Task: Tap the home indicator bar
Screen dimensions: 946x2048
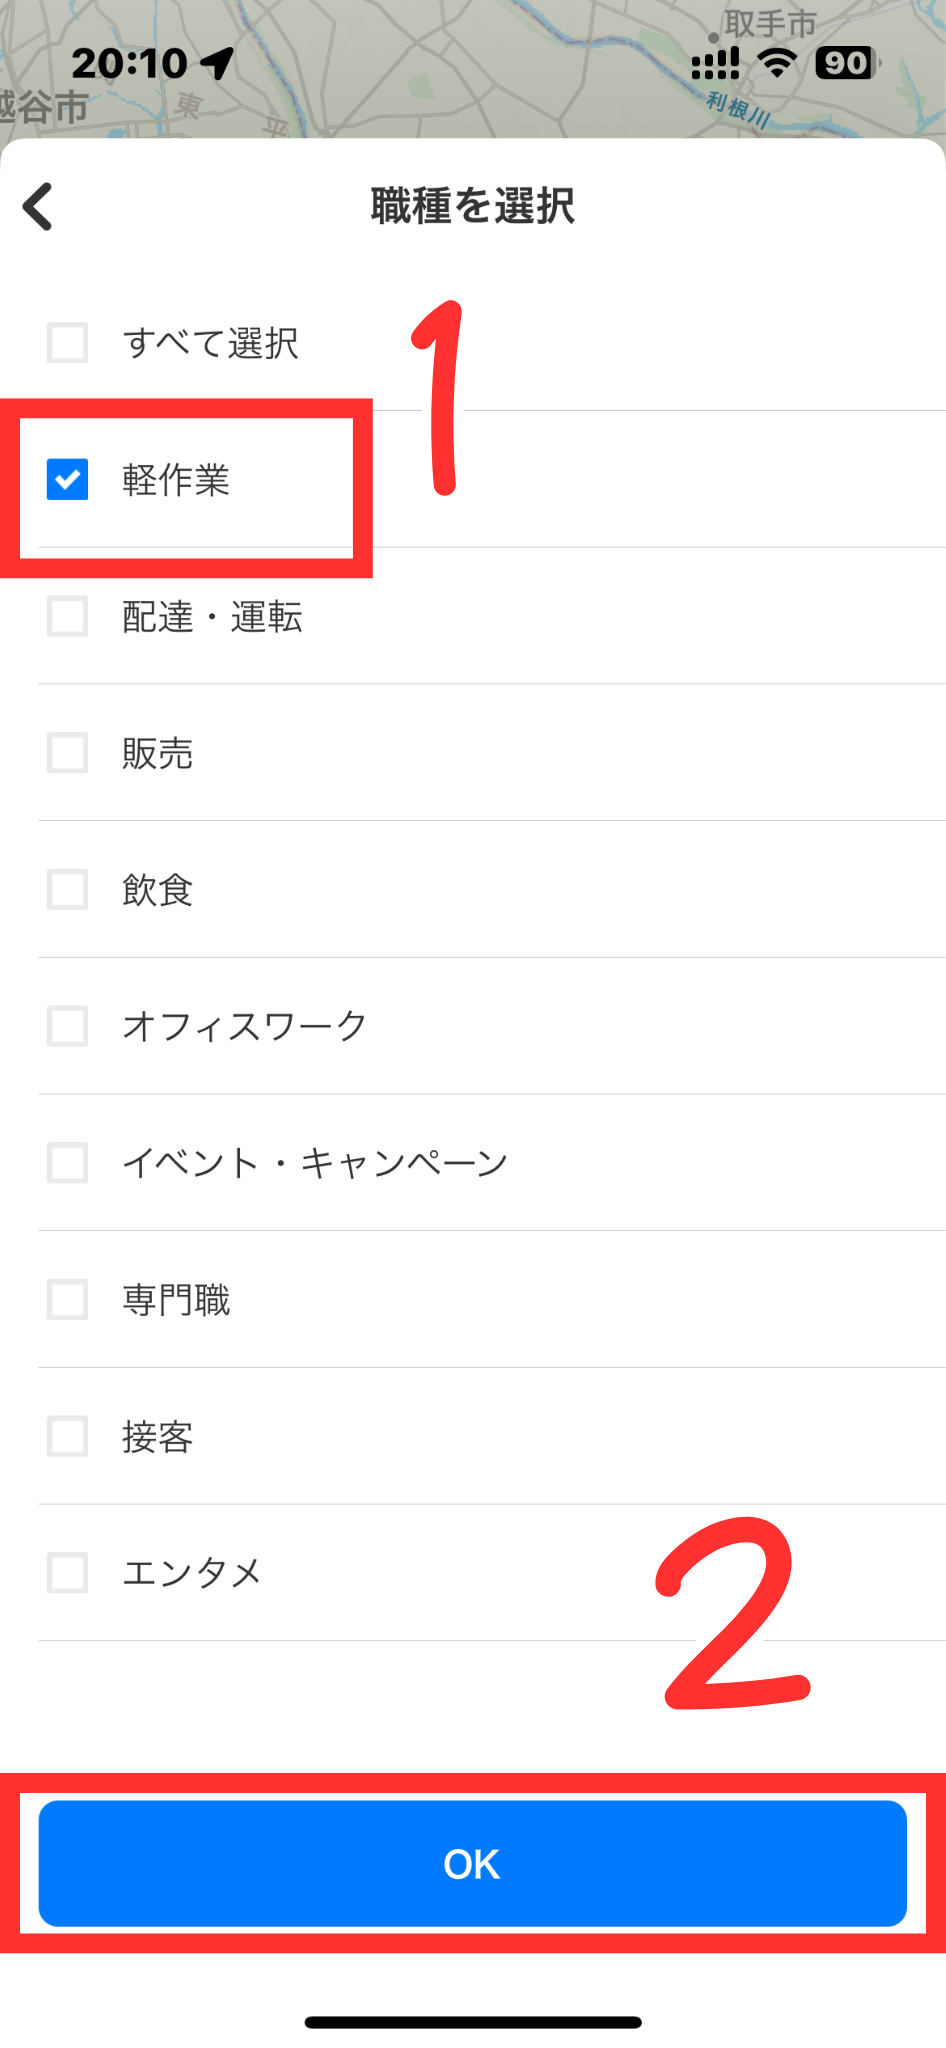Action: coord(473,2022)
